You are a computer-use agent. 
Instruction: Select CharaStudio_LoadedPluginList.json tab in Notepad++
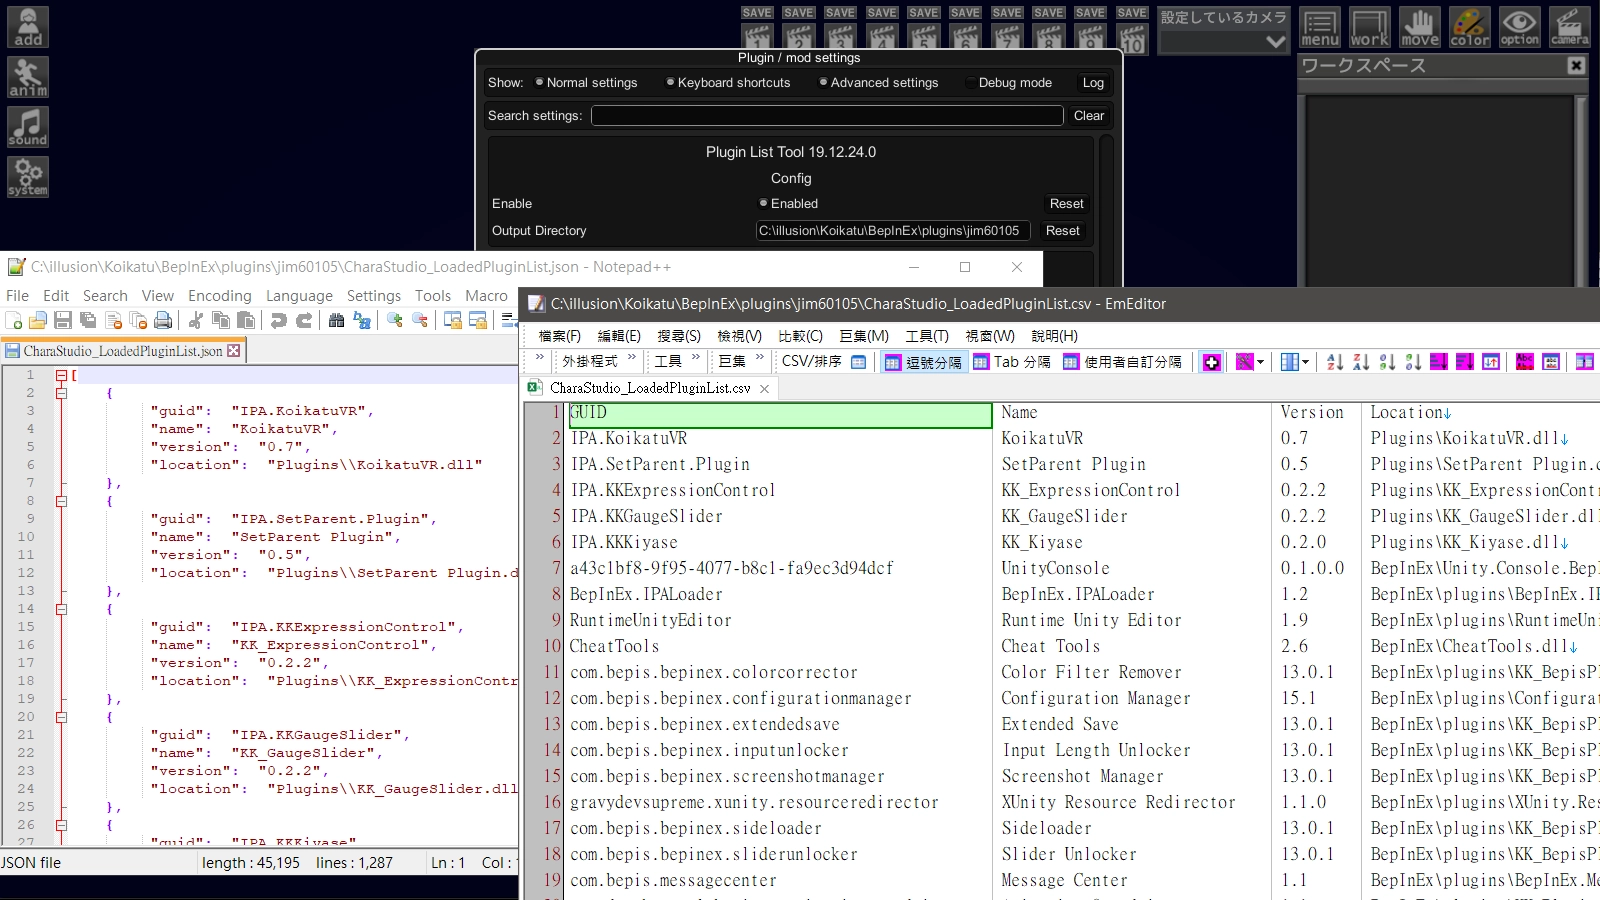click(123, 351)
